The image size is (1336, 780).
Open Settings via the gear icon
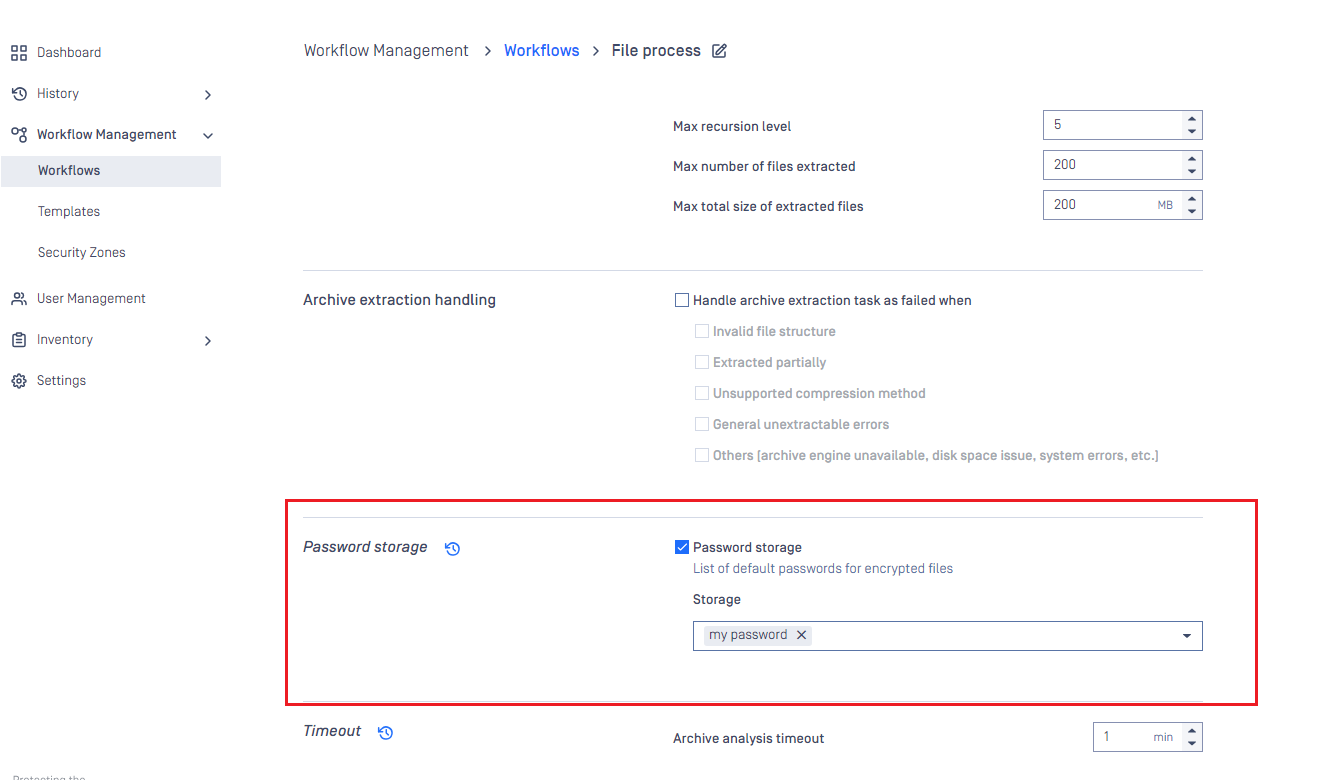(19, 381)
